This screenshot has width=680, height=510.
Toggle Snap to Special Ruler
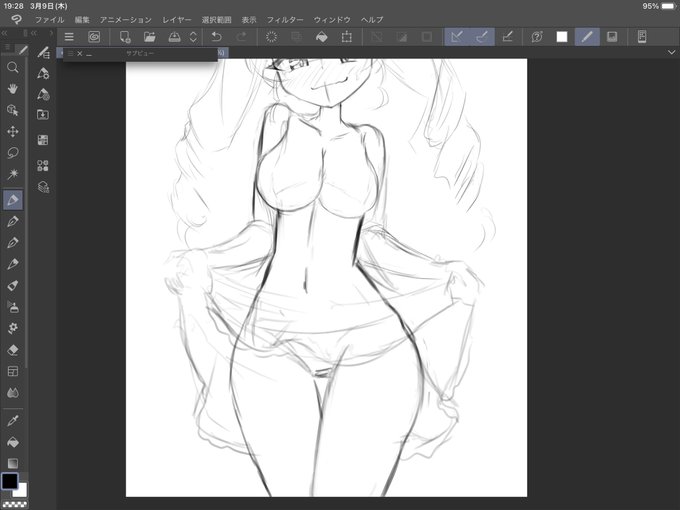coord(482,37)
